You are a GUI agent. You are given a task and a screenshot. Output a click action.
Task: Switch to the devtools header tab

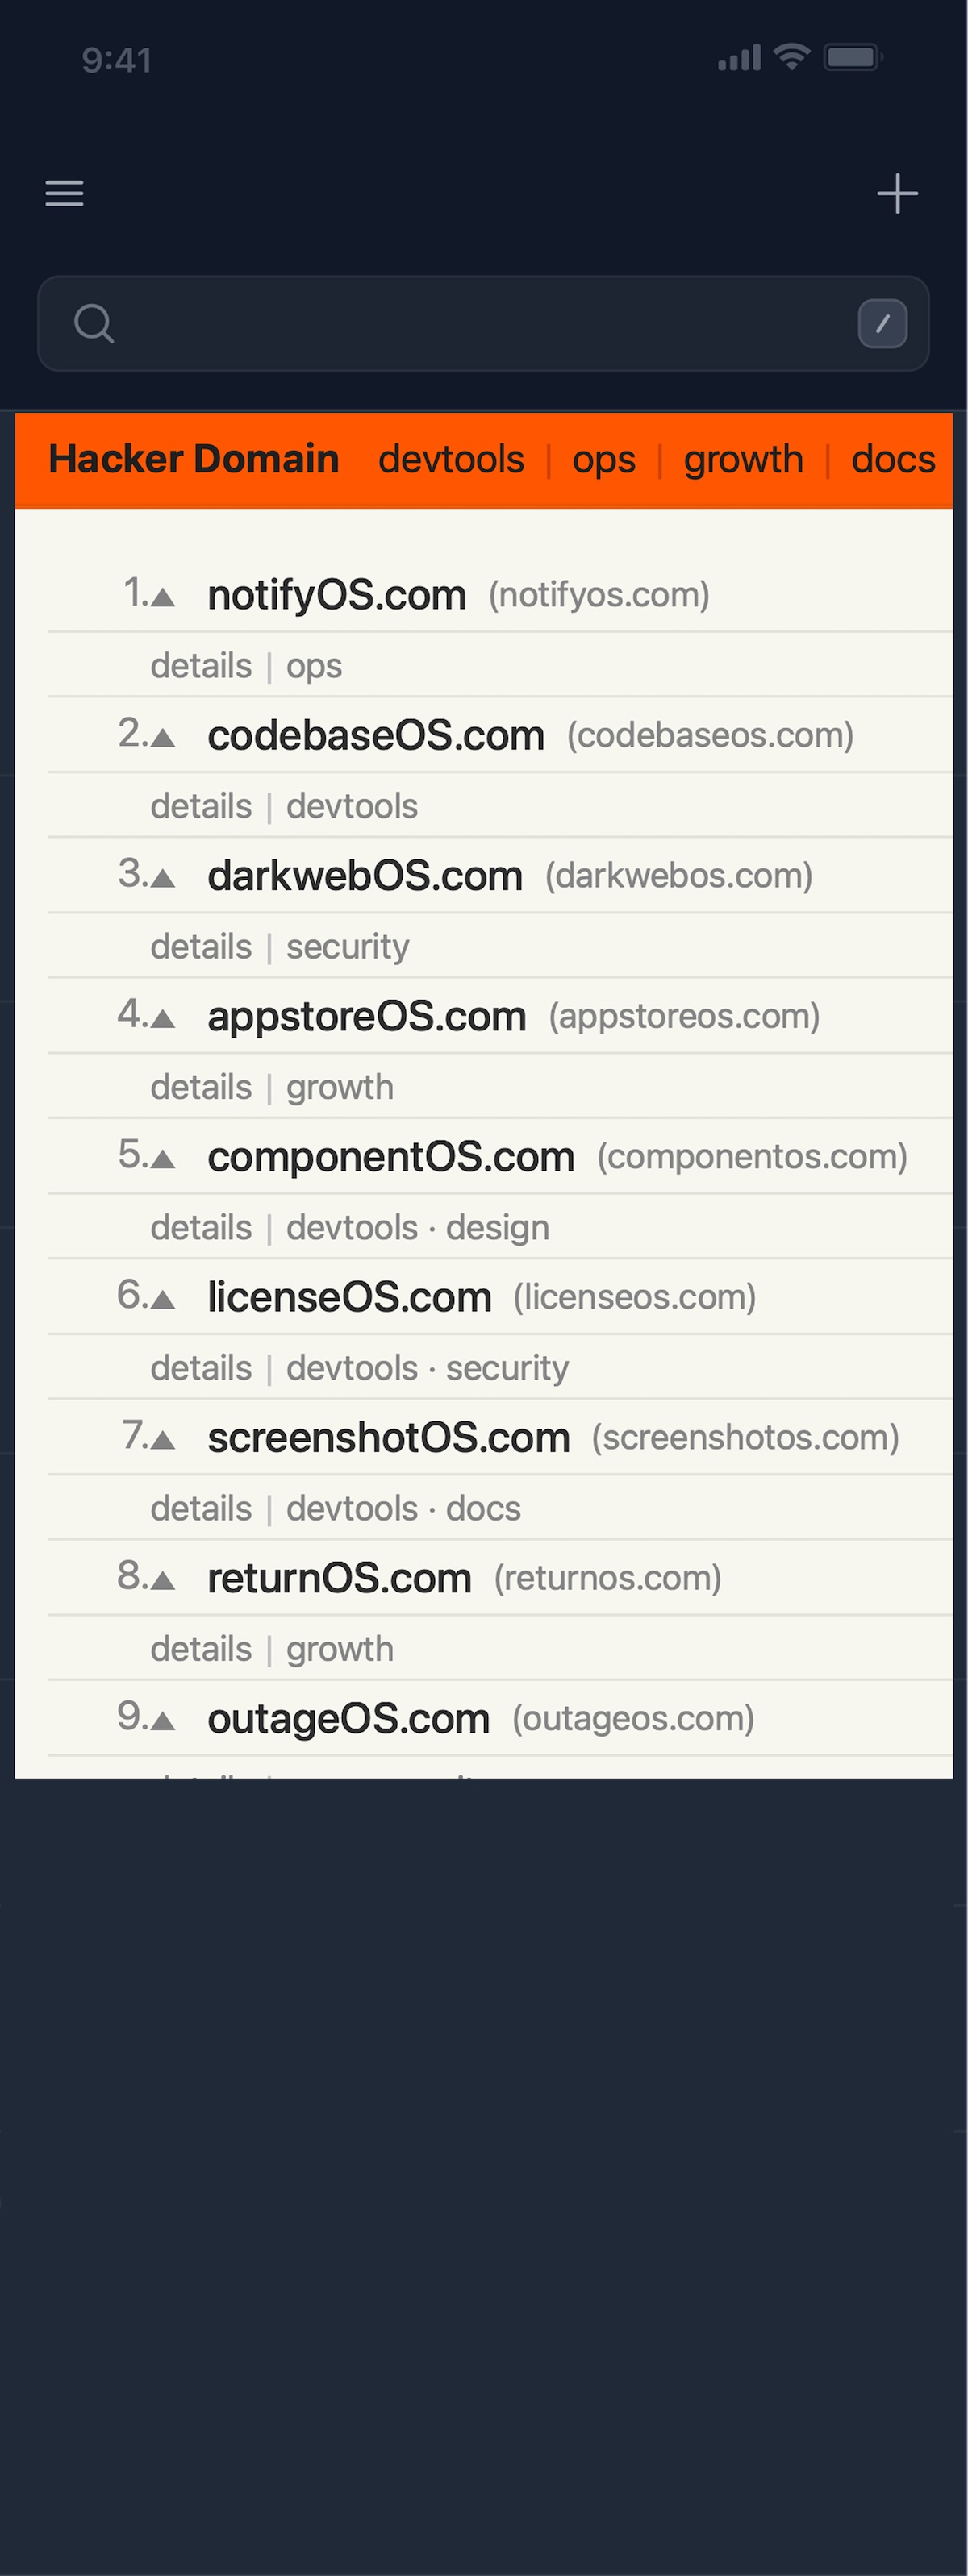[451, 460]
